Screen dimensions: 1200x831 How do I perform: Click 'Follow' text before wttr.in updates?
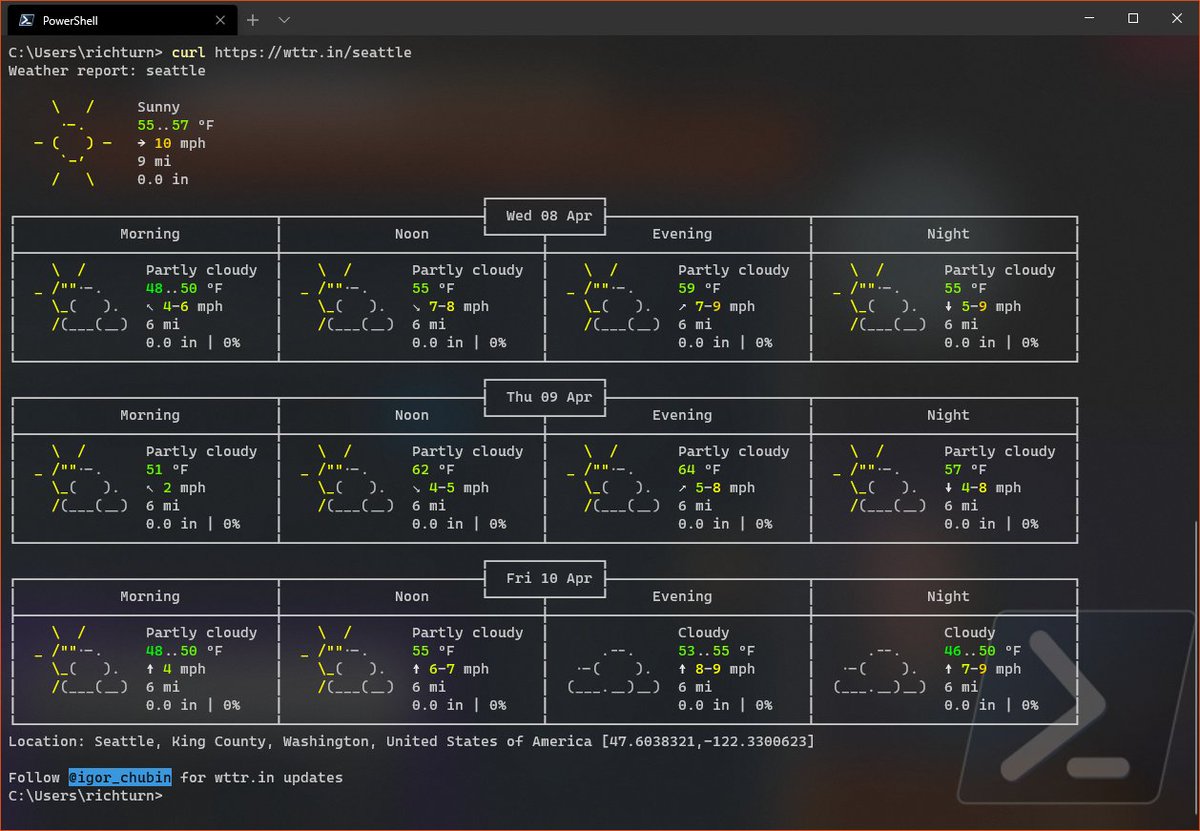pos(34,777)
